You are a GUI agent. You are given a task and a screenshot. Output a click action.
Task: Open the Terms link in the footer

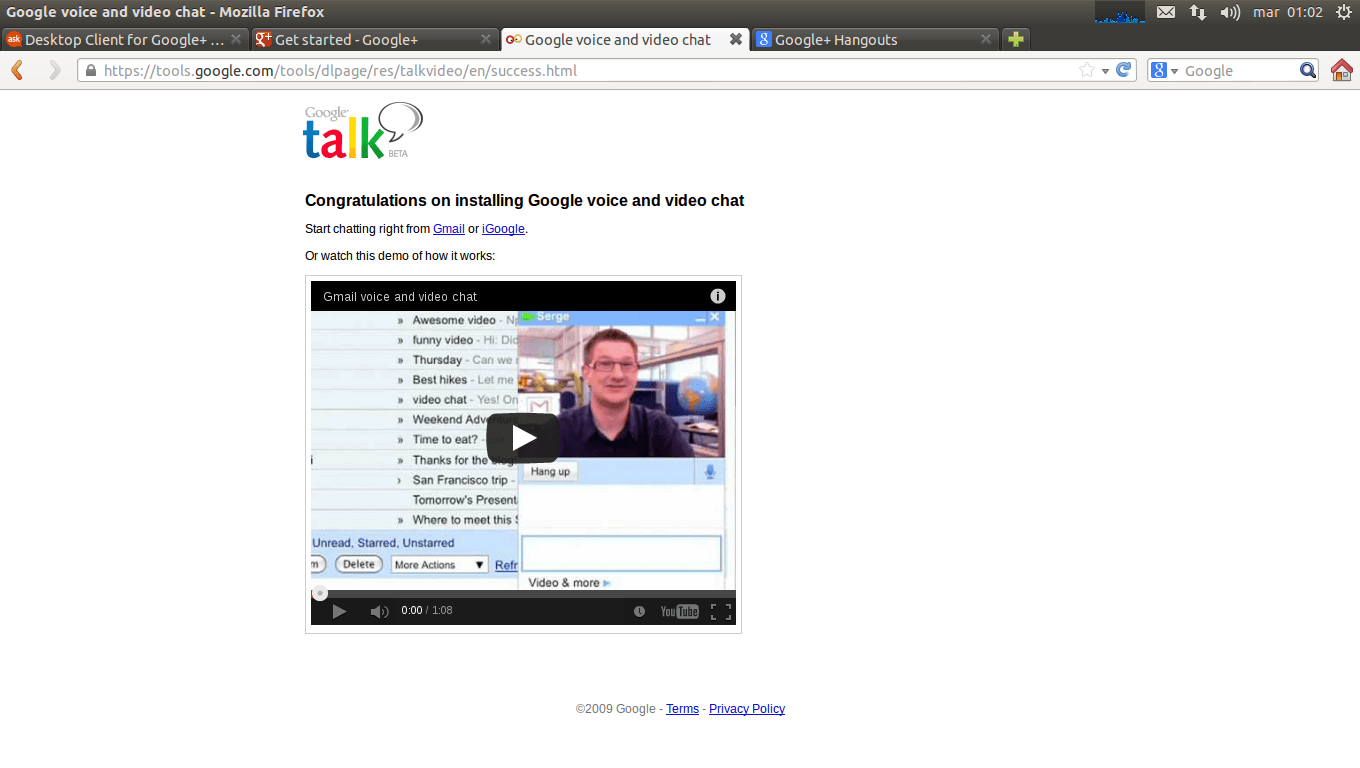click(683, 709)
